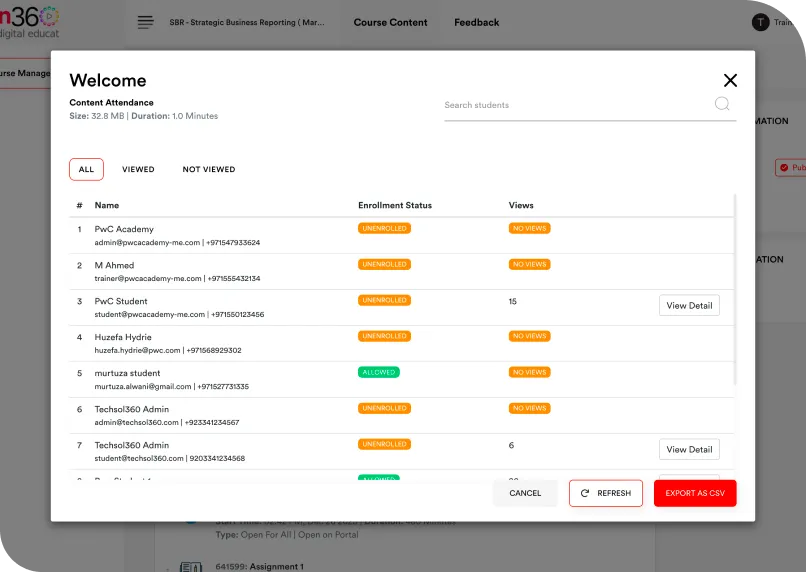The height and width of the screenshot is (572, 806).
Task: Click the views count 6
Action: click(x=511, y=445)
